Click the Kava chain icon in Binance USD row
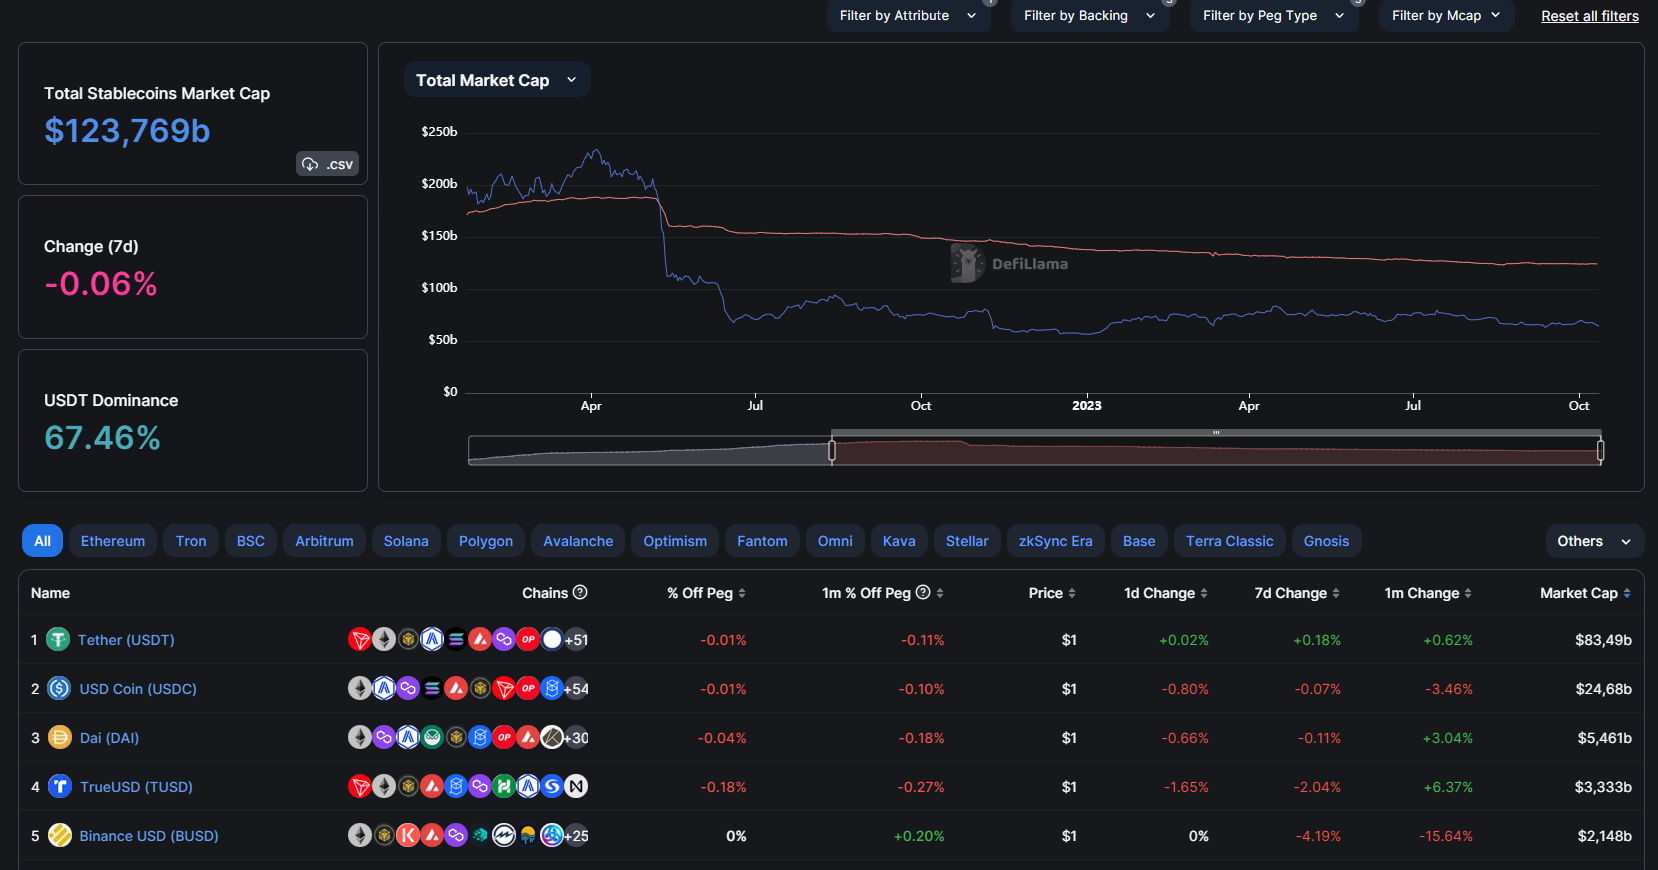The width and height of the screenshot is (1658, 870). coord(408,836)
